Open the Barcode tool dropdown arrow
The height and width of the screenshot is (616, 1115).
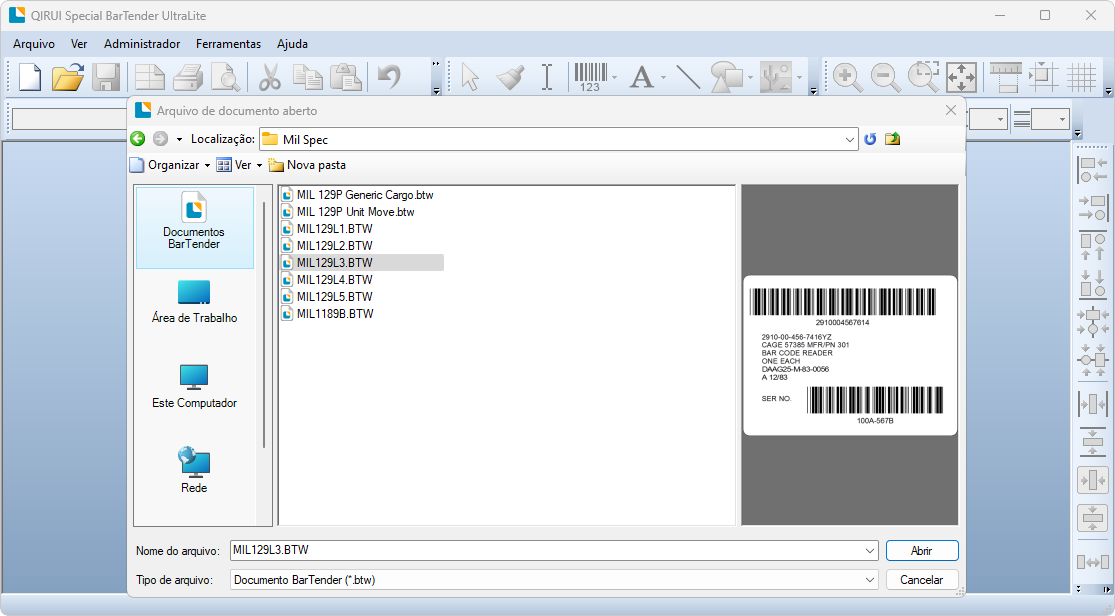tap(614, 78)
